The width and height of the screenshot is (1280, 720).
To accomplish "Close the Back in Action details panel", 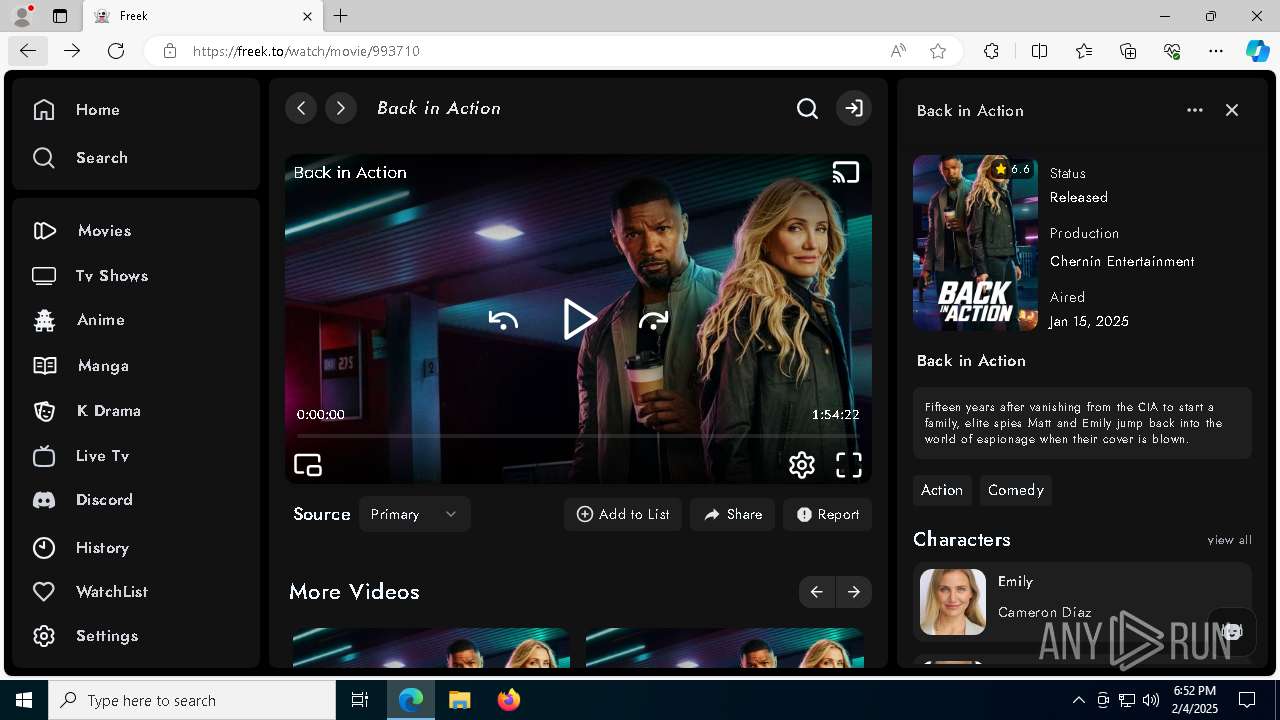I will [1232, 110].
